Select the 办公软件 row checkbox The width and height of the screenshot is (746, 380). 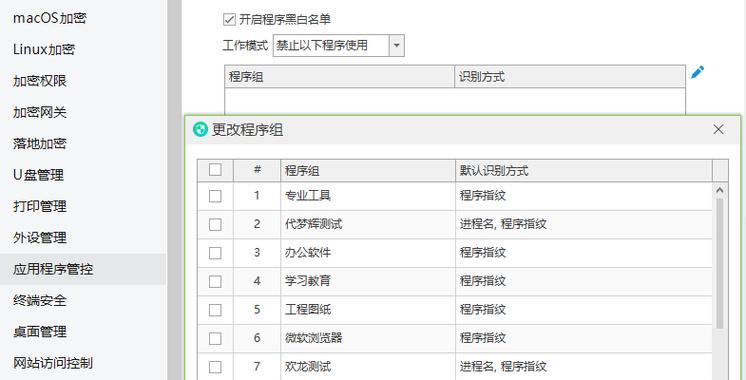pyautogui.click(x=215, y=253)
